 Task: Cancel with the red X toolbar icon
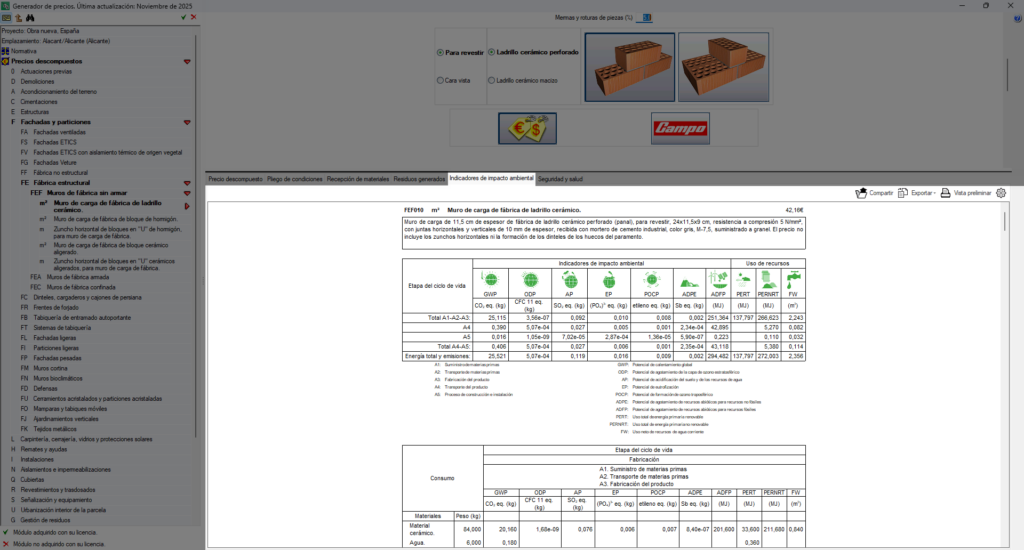193,18
